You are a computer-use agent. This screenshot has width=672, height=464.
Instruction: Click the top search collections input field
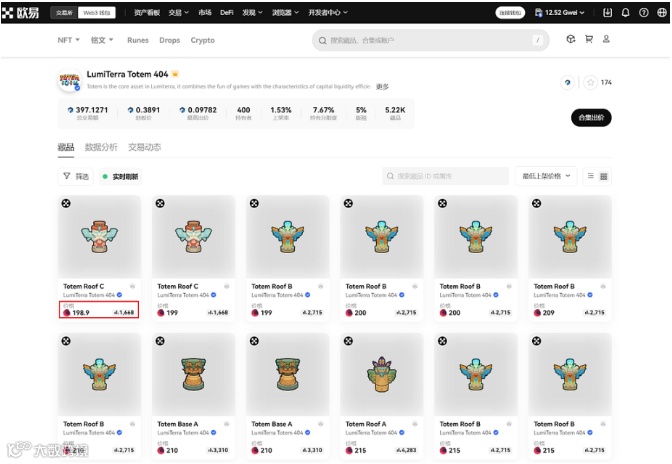430,40
